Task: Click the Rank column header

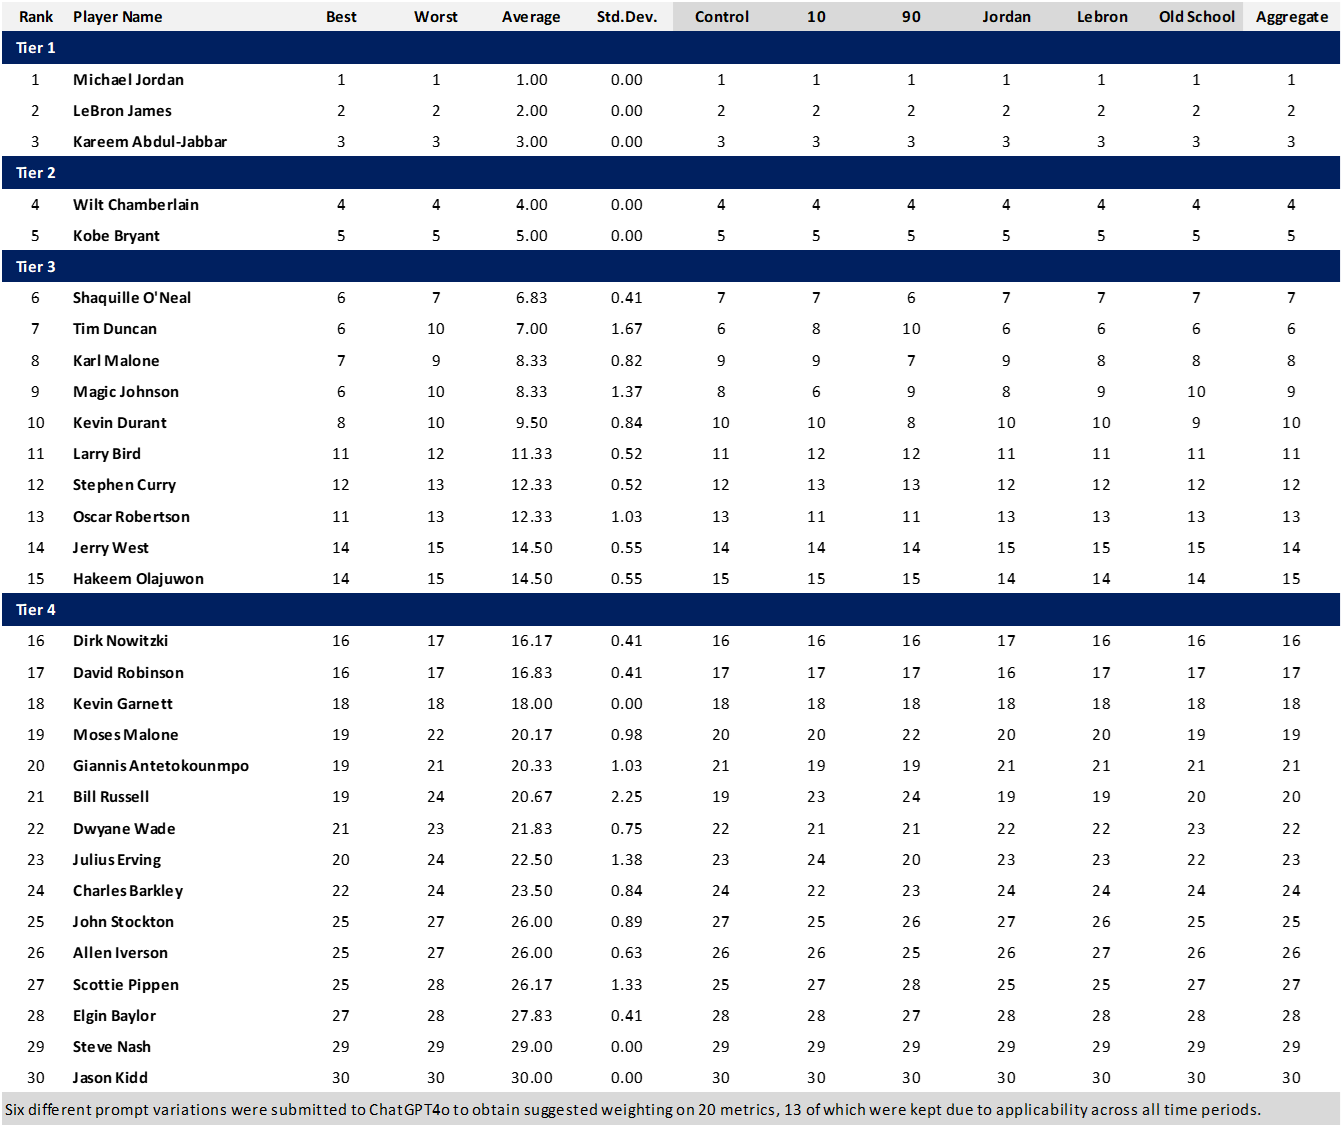Action: (x=36, y=17)
